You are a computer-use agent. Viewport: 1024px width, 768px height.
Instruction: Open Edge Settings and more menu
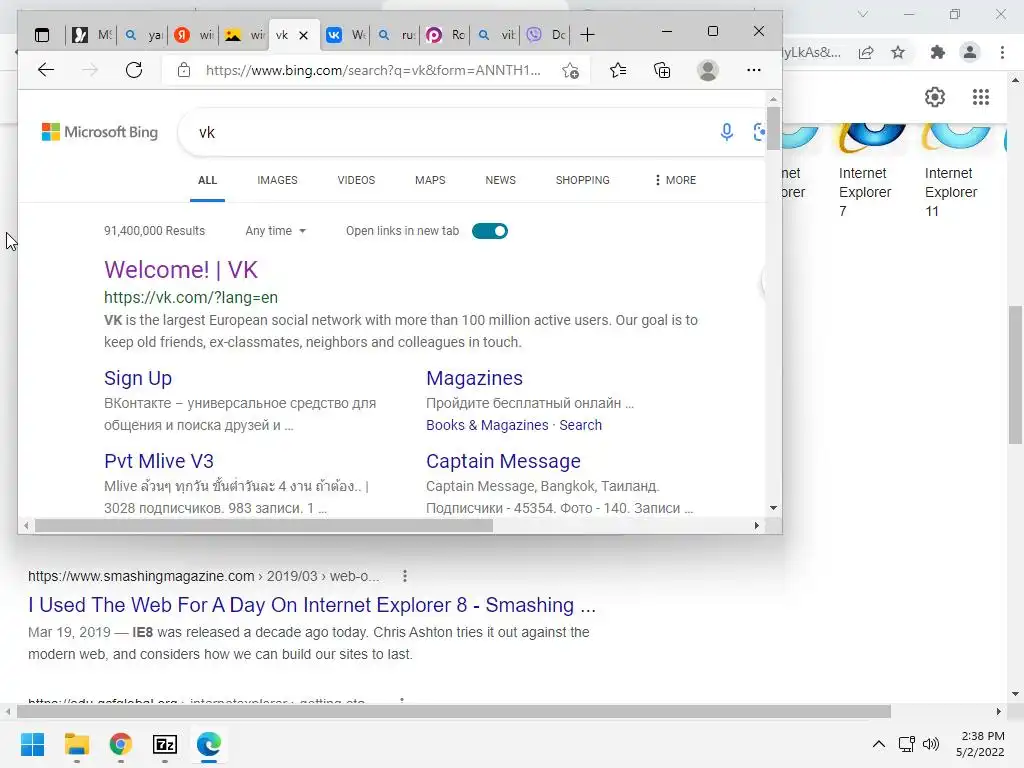point(754,70)
